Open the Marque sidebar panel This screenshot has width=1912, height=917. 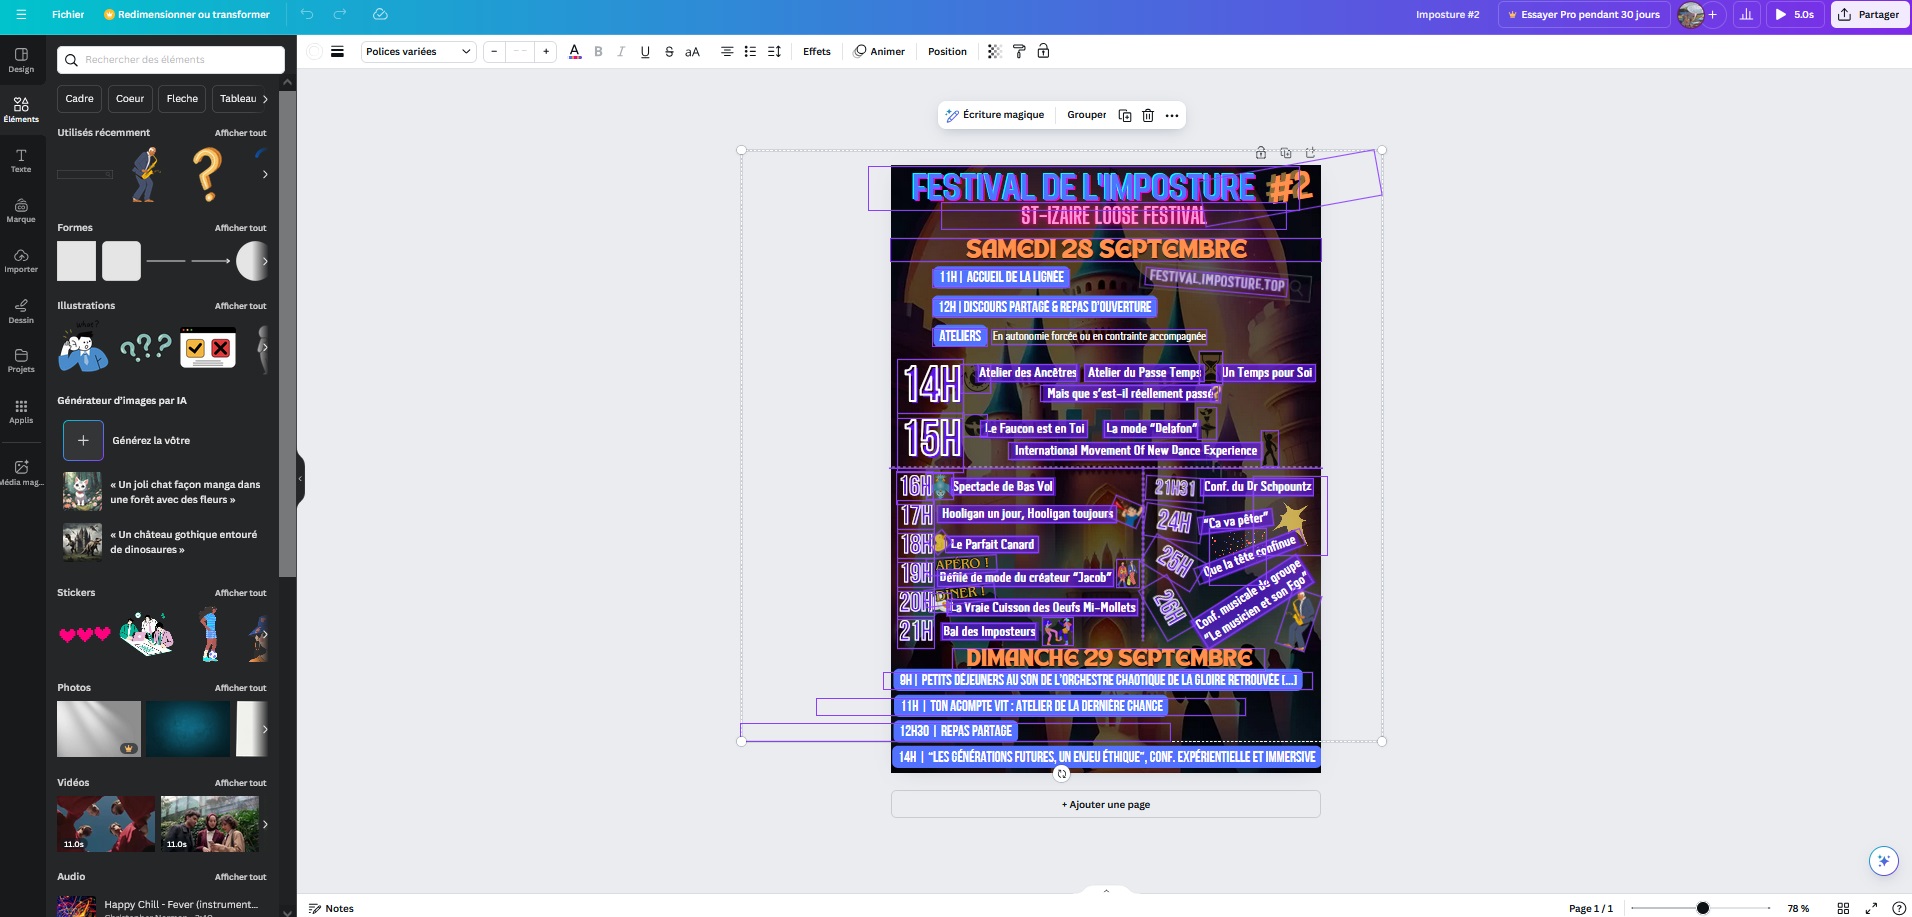[21, 210]
